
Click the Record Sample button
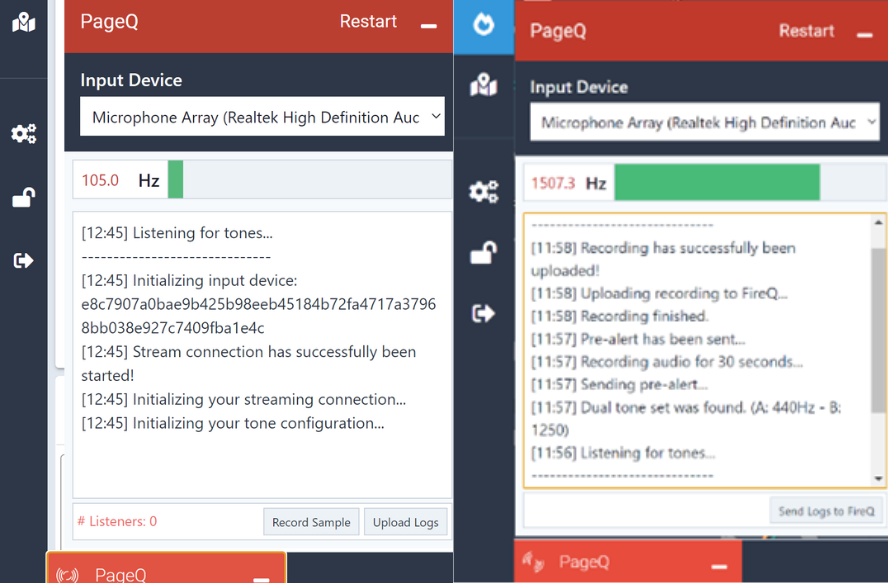click(311, 522)
